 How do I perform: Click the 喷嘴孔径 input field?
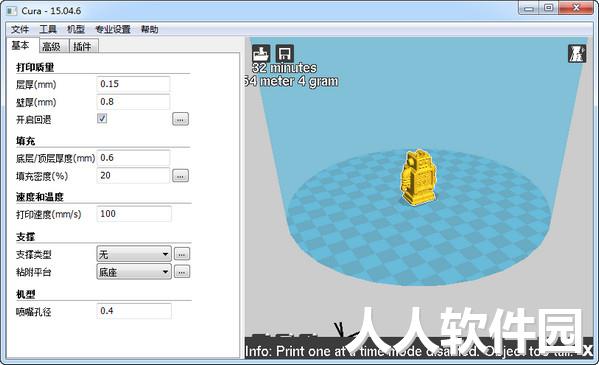134,311
